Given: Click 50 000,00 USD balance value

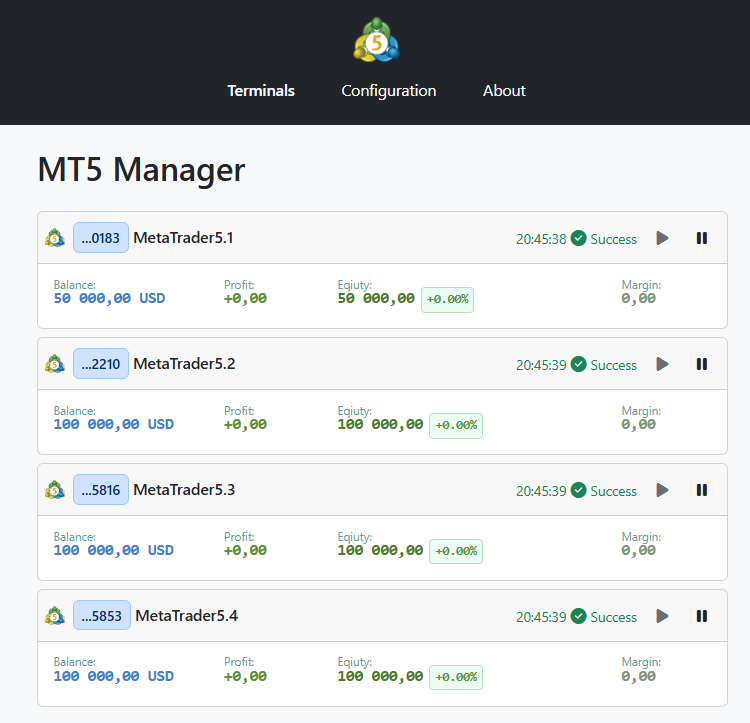Looking at the screenshot, I should coord(110,298).
